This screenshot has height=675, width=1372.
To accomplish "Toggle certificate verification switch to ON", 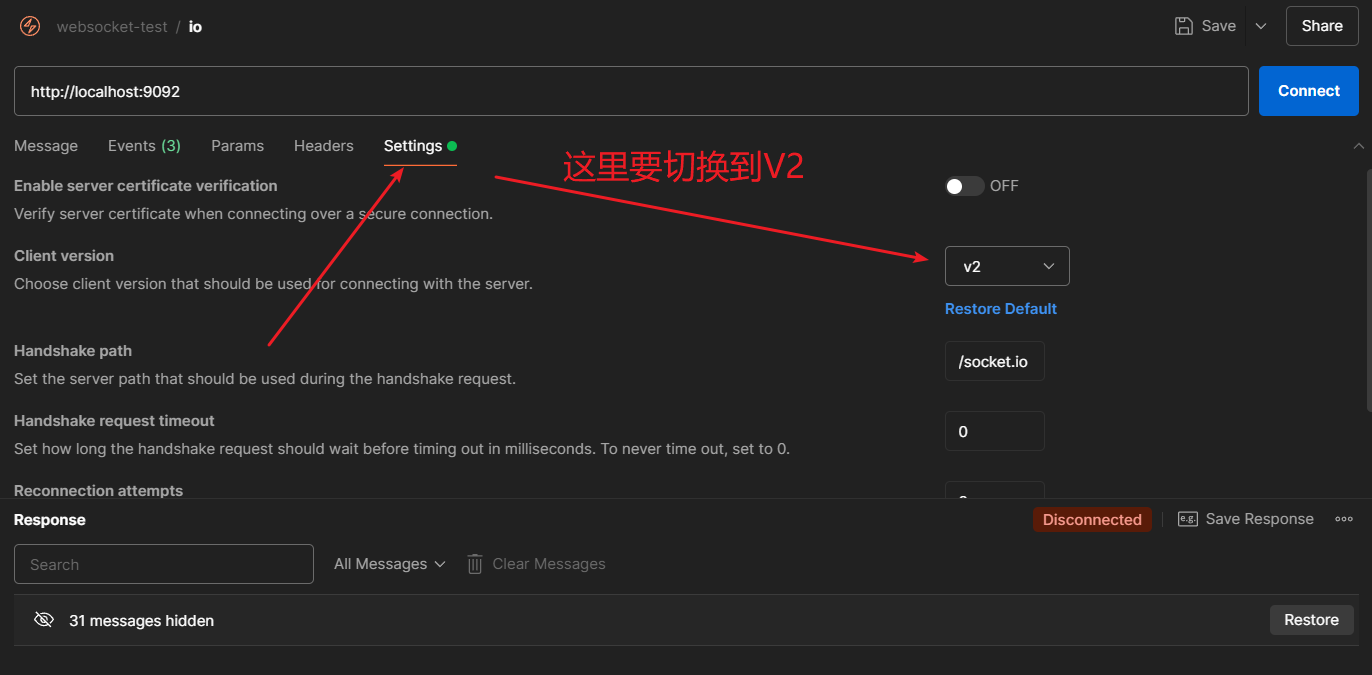I will click(963, 185).
